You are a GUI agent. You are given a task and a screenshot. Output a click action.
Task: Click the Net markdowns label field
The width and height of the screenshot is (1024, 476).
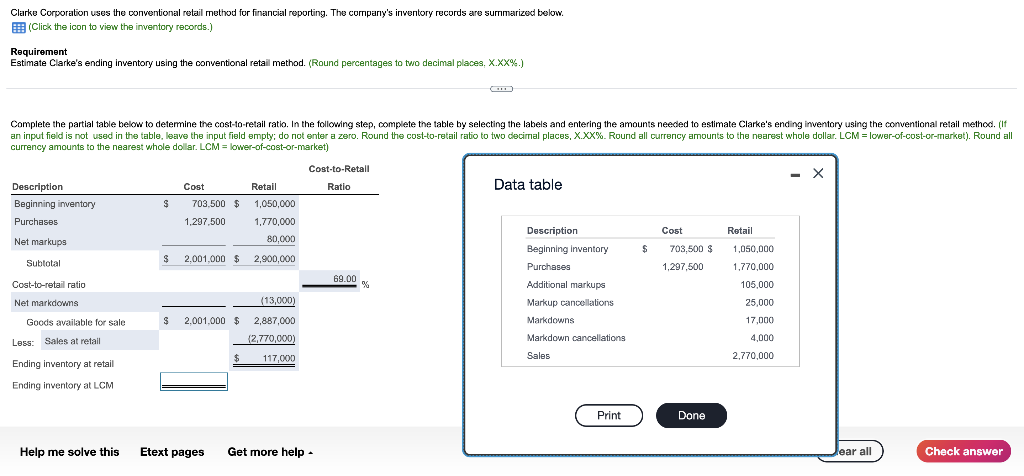pyautogui.click(x=86, y=303)
